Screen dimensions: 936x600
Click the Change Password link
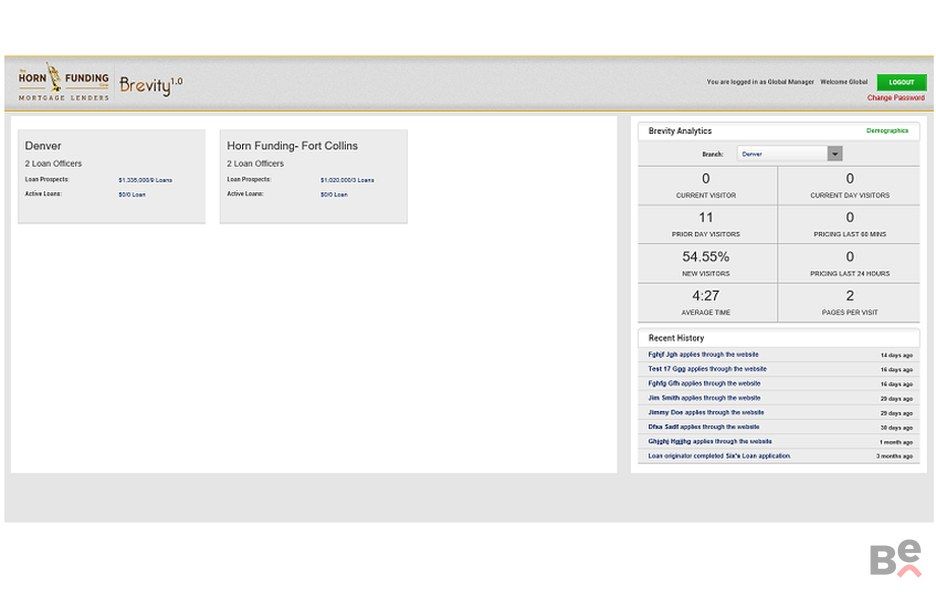[895, 98]
